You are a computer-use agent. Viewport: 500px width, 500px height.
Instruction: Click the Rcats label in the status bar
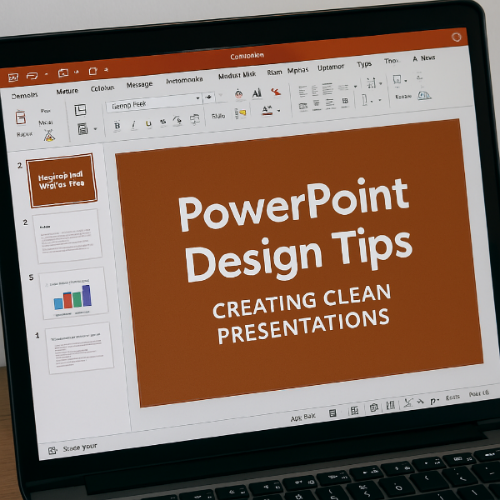pyautogui.click(x=452, y=397)
